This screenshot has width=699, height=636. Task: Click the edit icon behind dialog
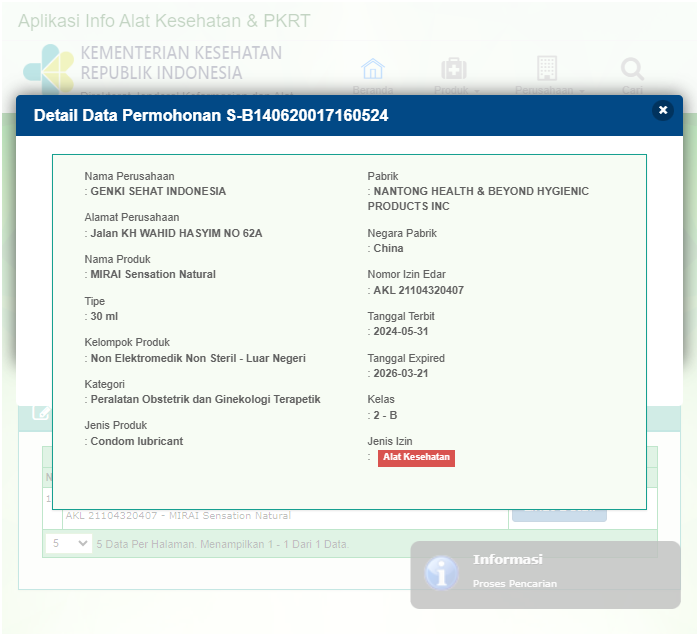pyautogui.click(x=41, y=412)
